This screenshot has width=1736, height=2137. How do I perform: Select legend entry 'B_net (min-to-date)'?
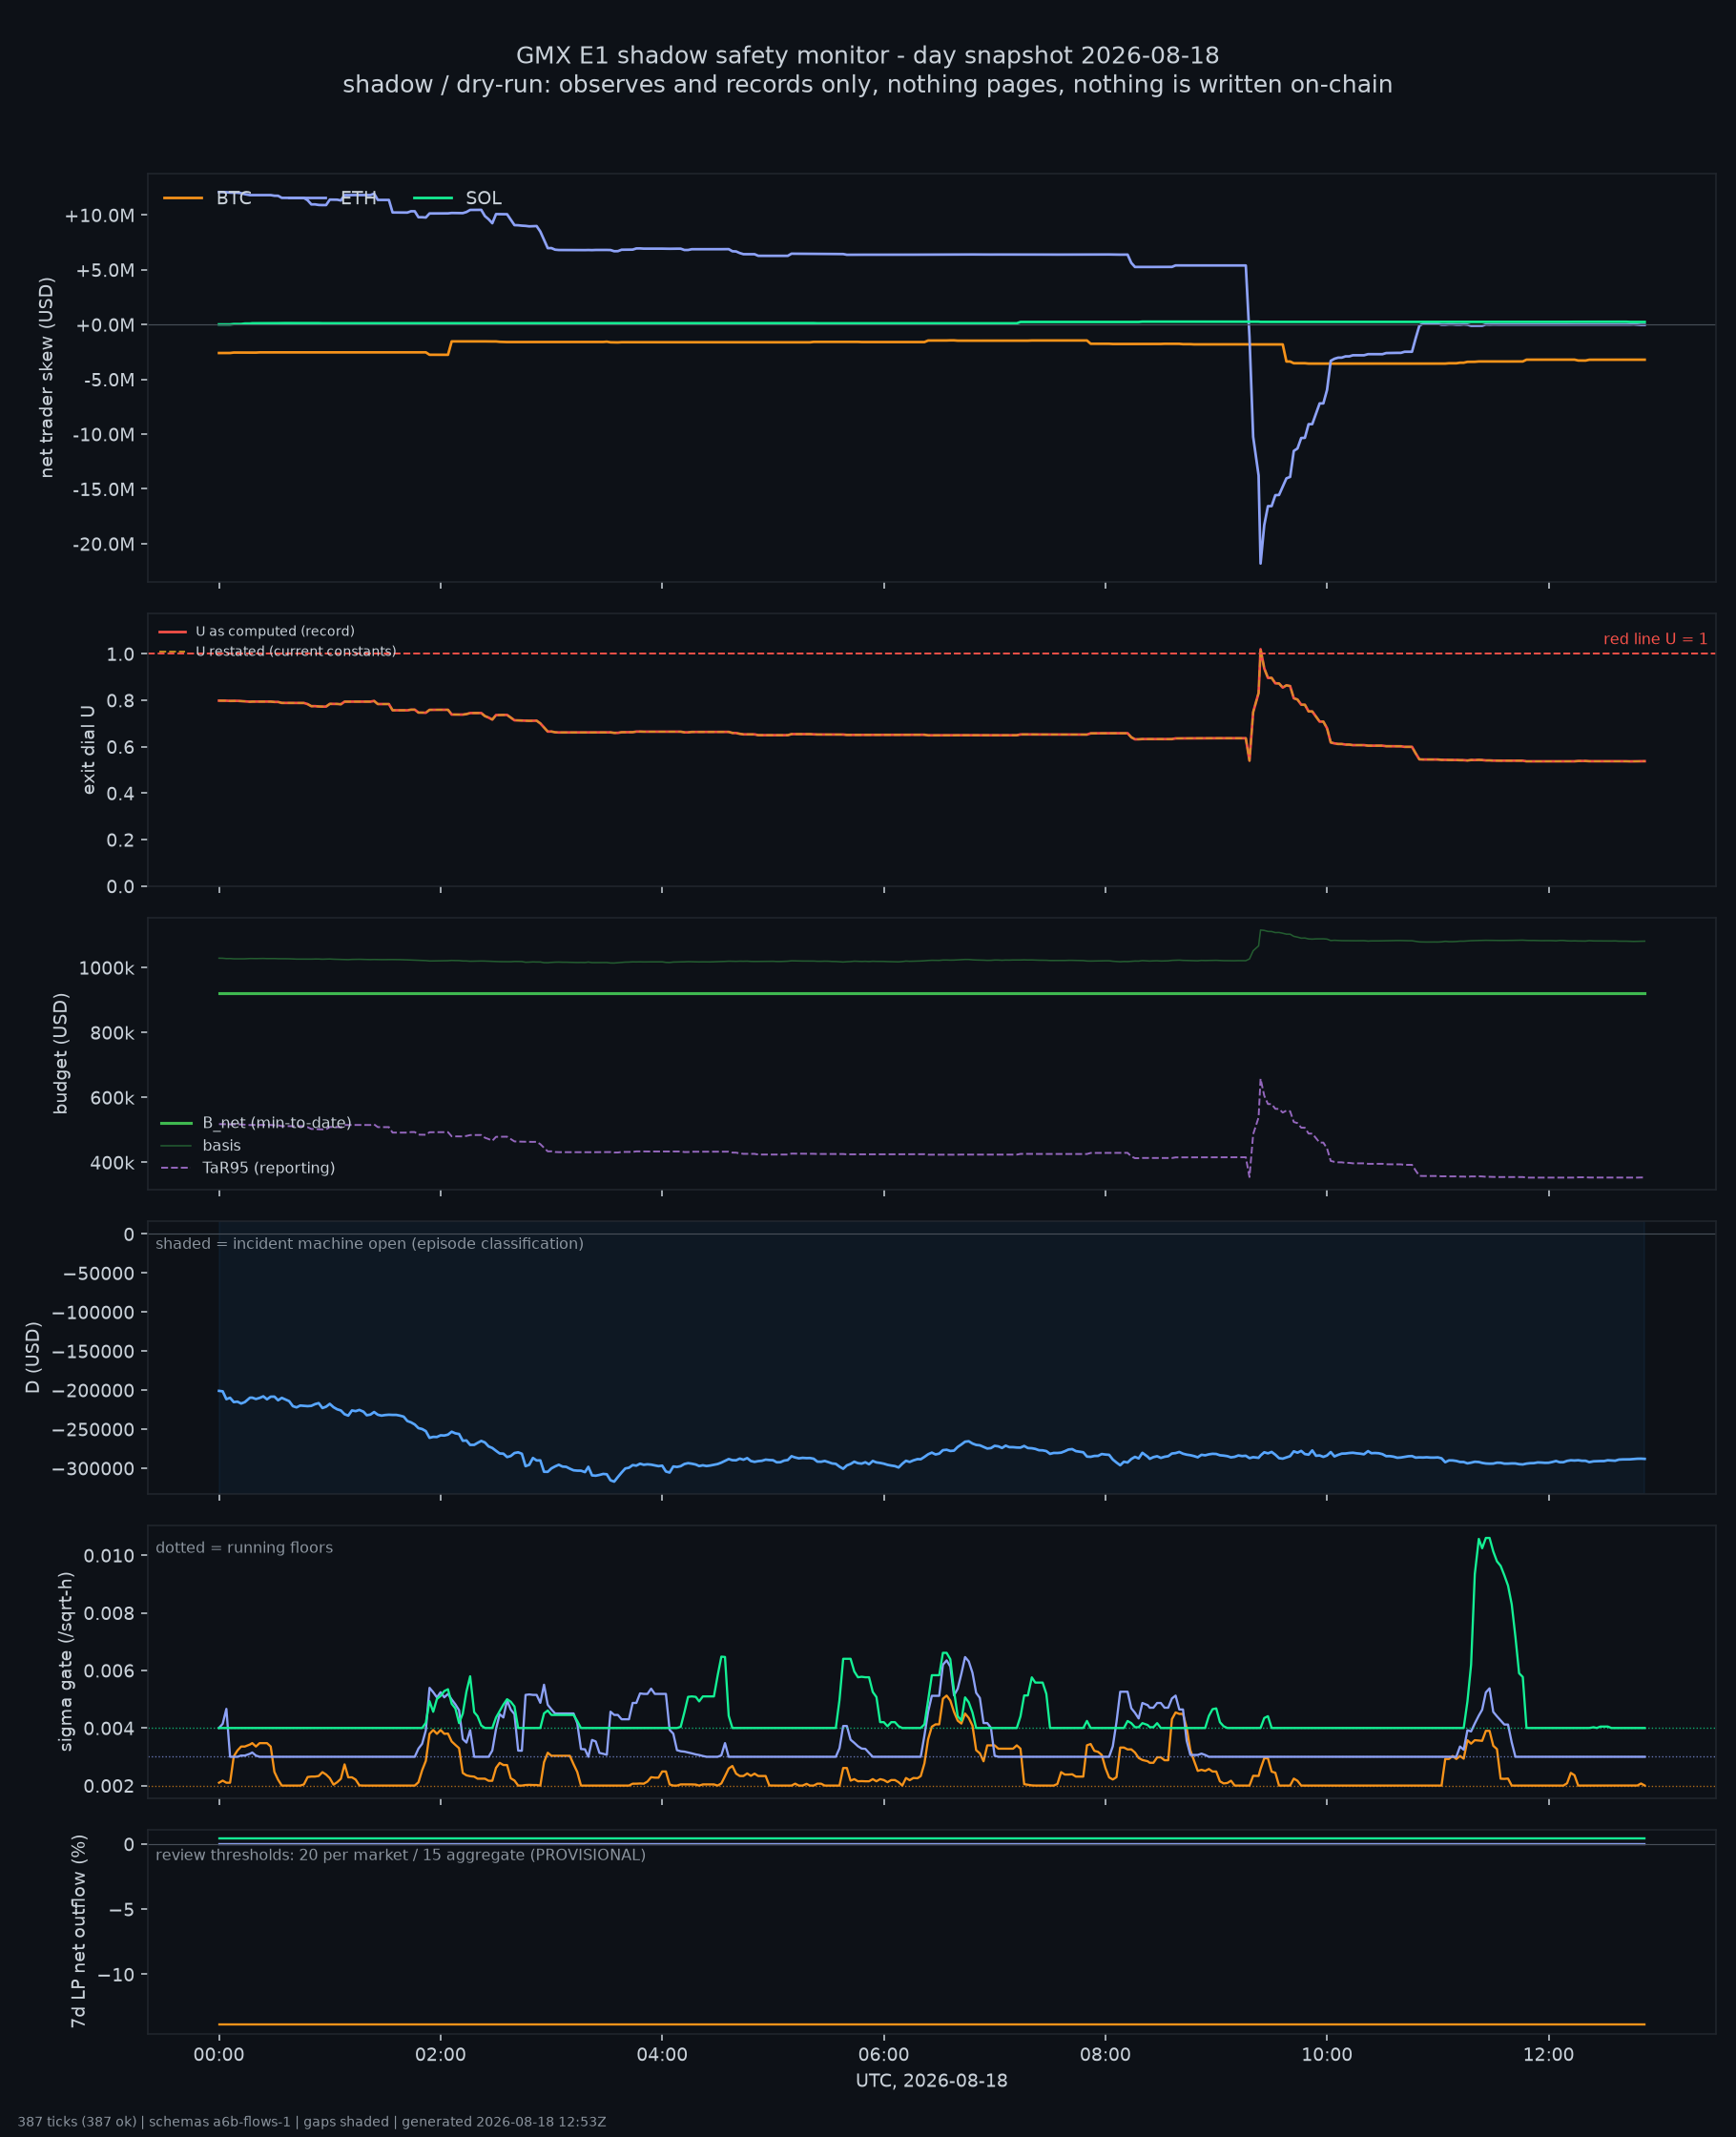coord(277,1123)
